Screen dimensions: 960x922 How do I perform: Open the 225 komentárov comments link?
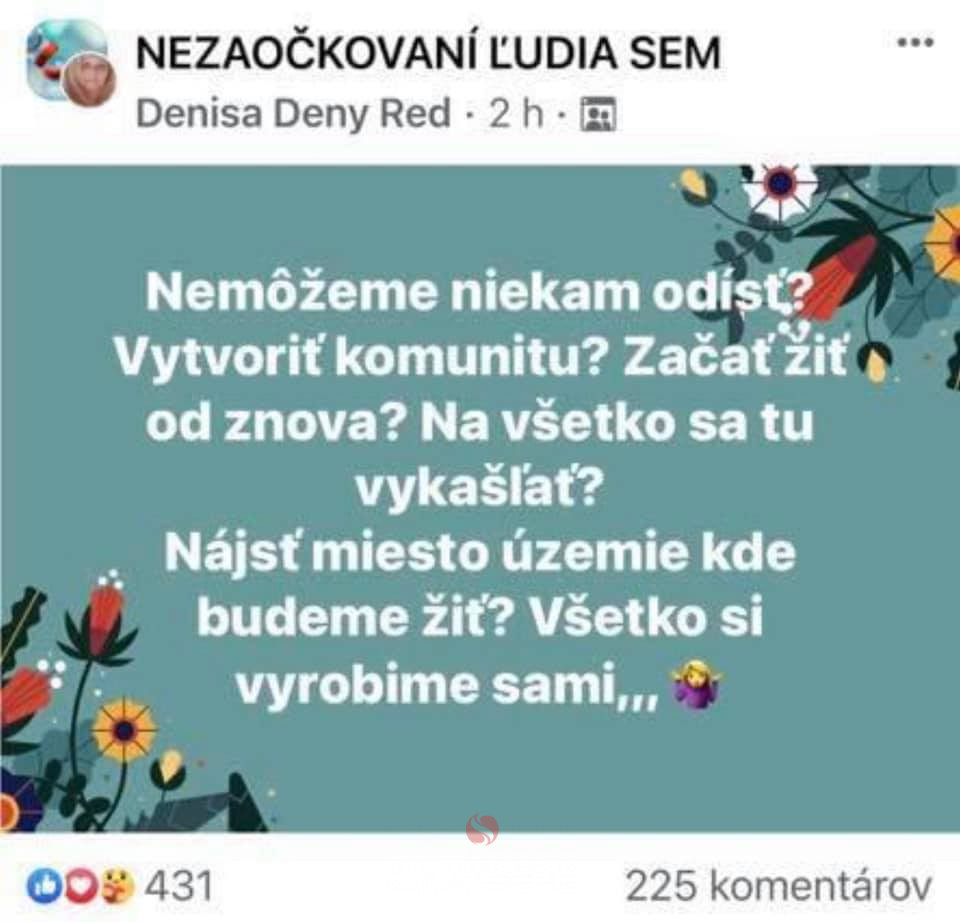click(779, 886)
